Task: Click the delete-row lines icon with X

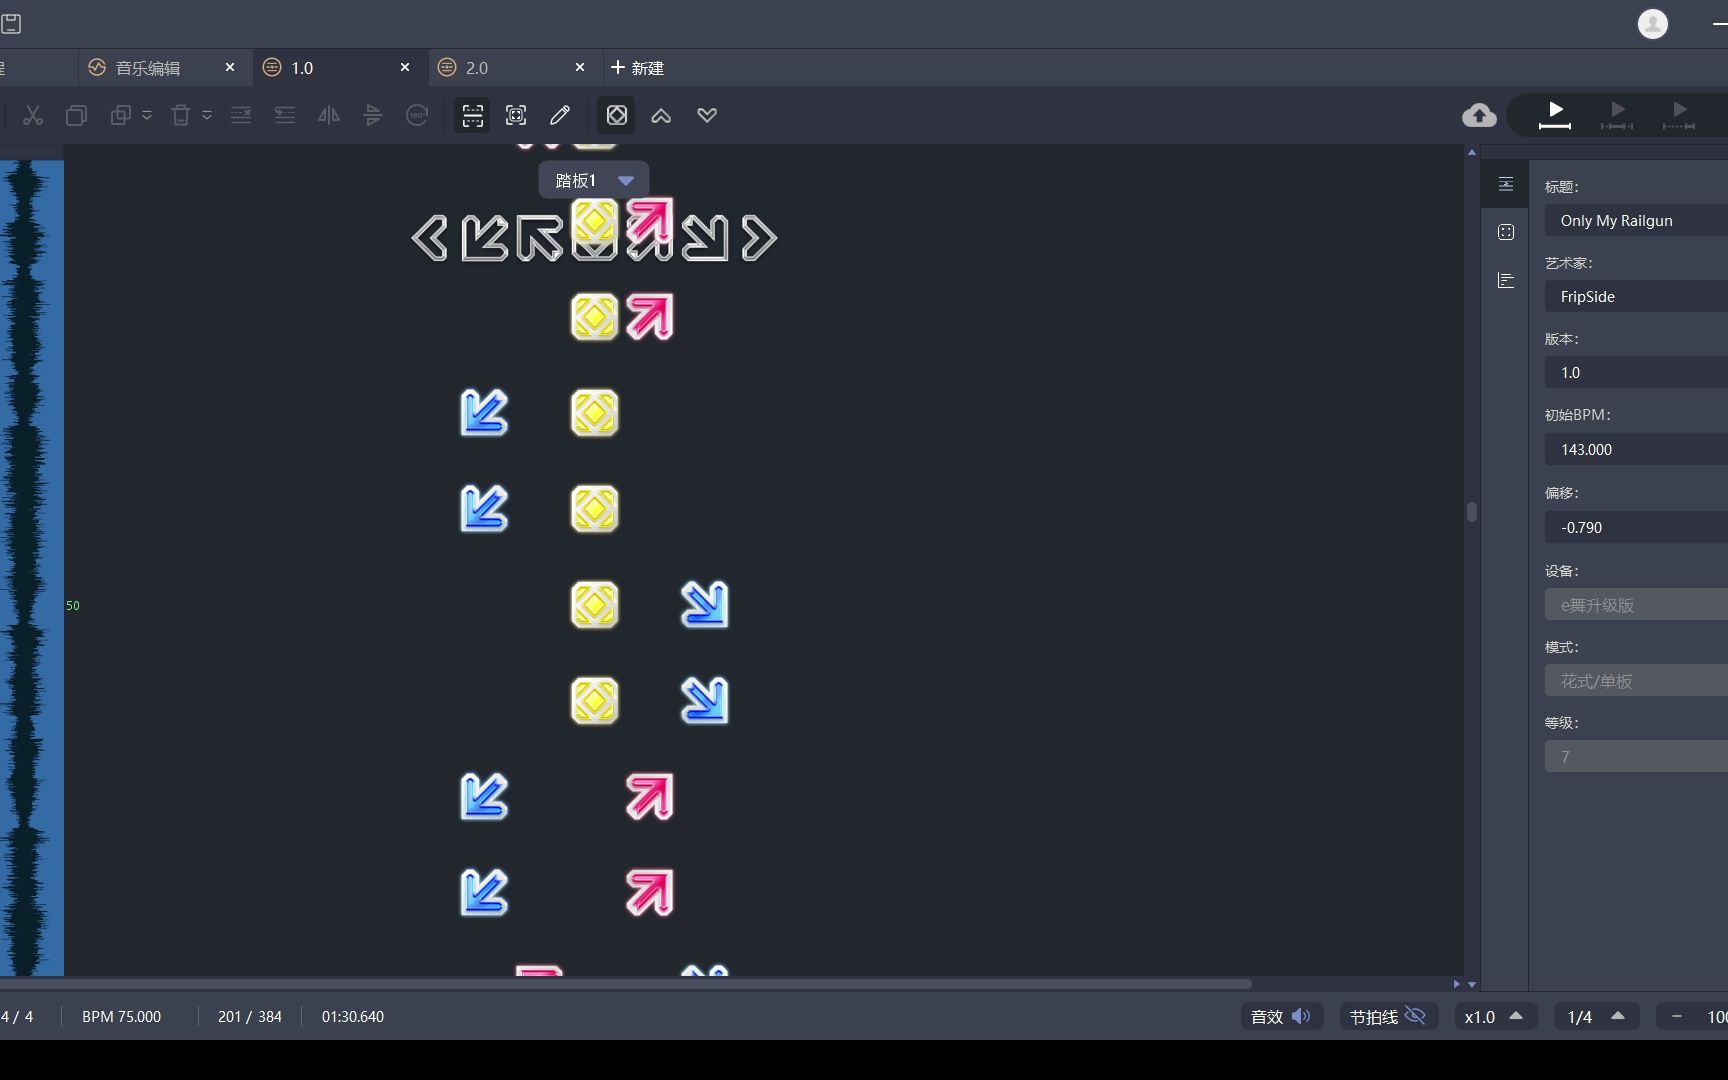Action: [x=241, y=115]
